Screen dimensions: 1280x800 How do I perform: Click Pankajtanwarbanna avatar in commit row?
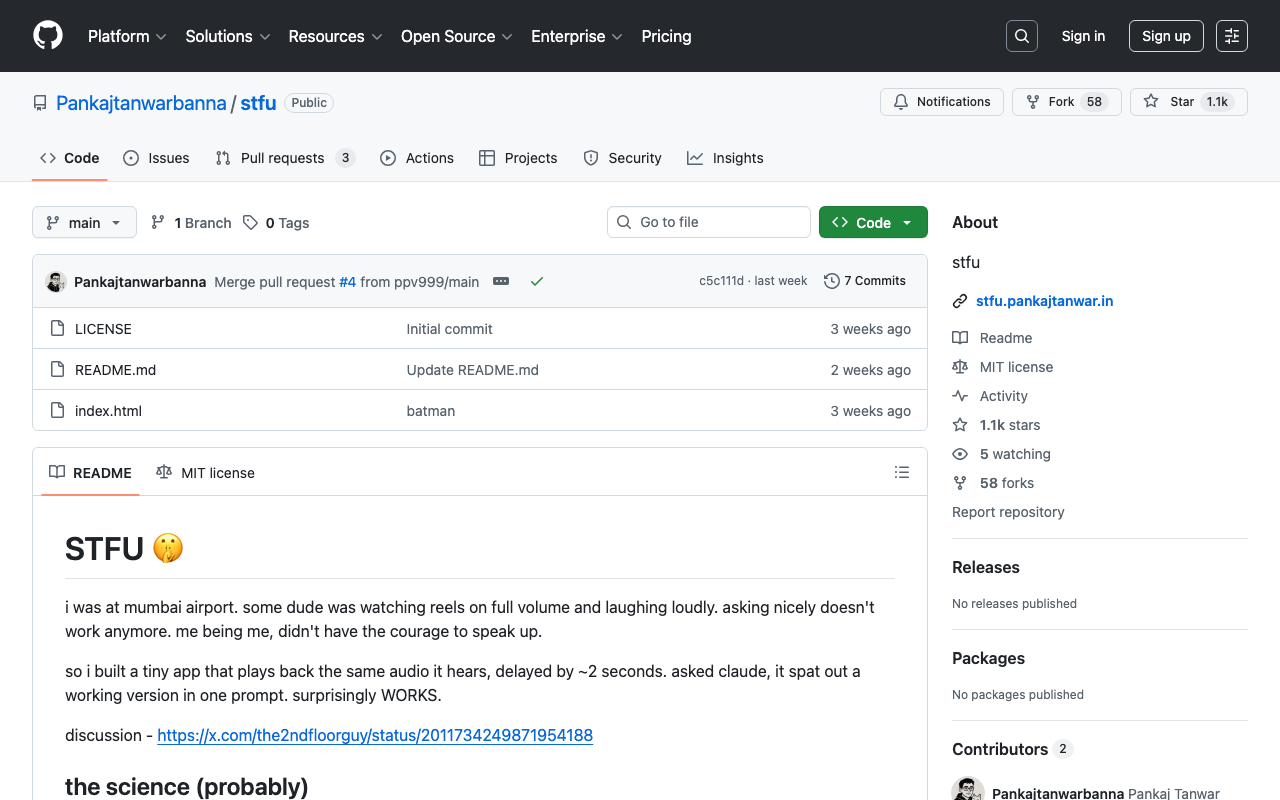point(56,282)
